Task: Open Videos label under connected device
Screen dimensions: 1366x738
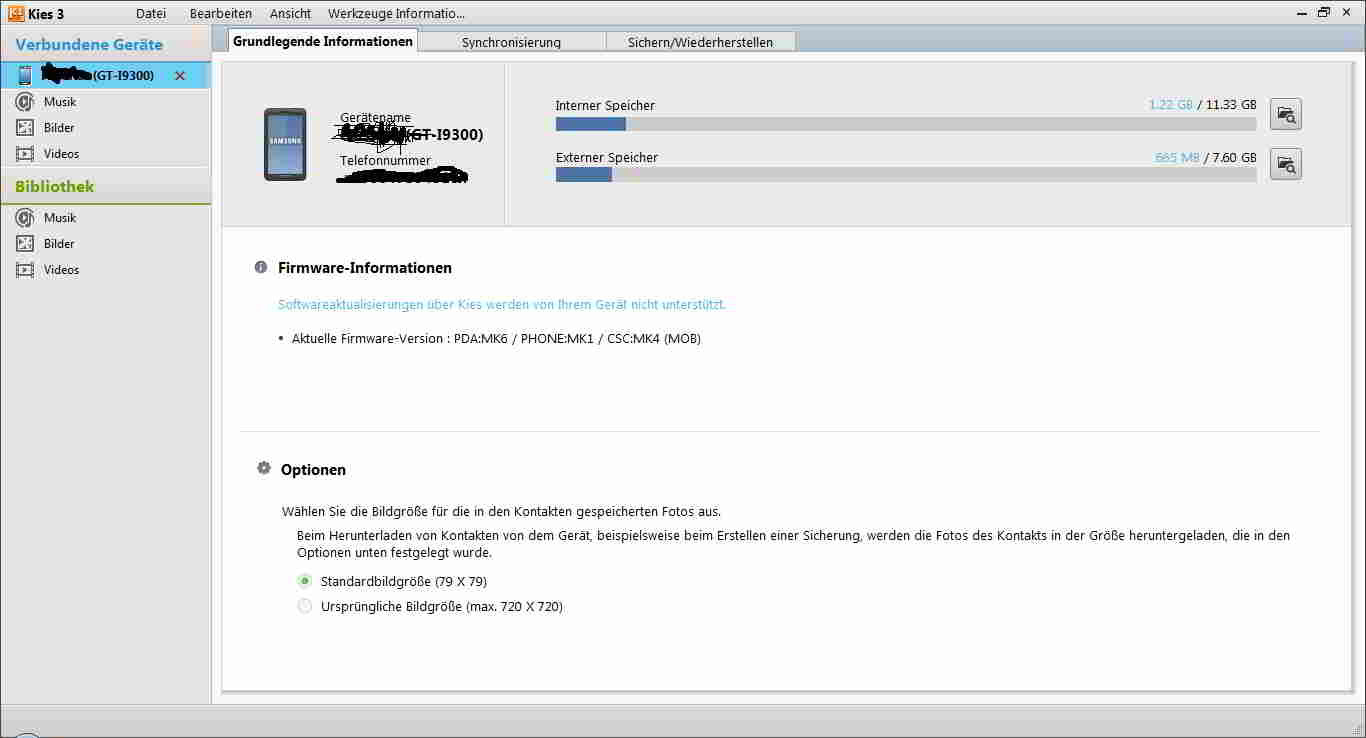Action: coord(61,154)
